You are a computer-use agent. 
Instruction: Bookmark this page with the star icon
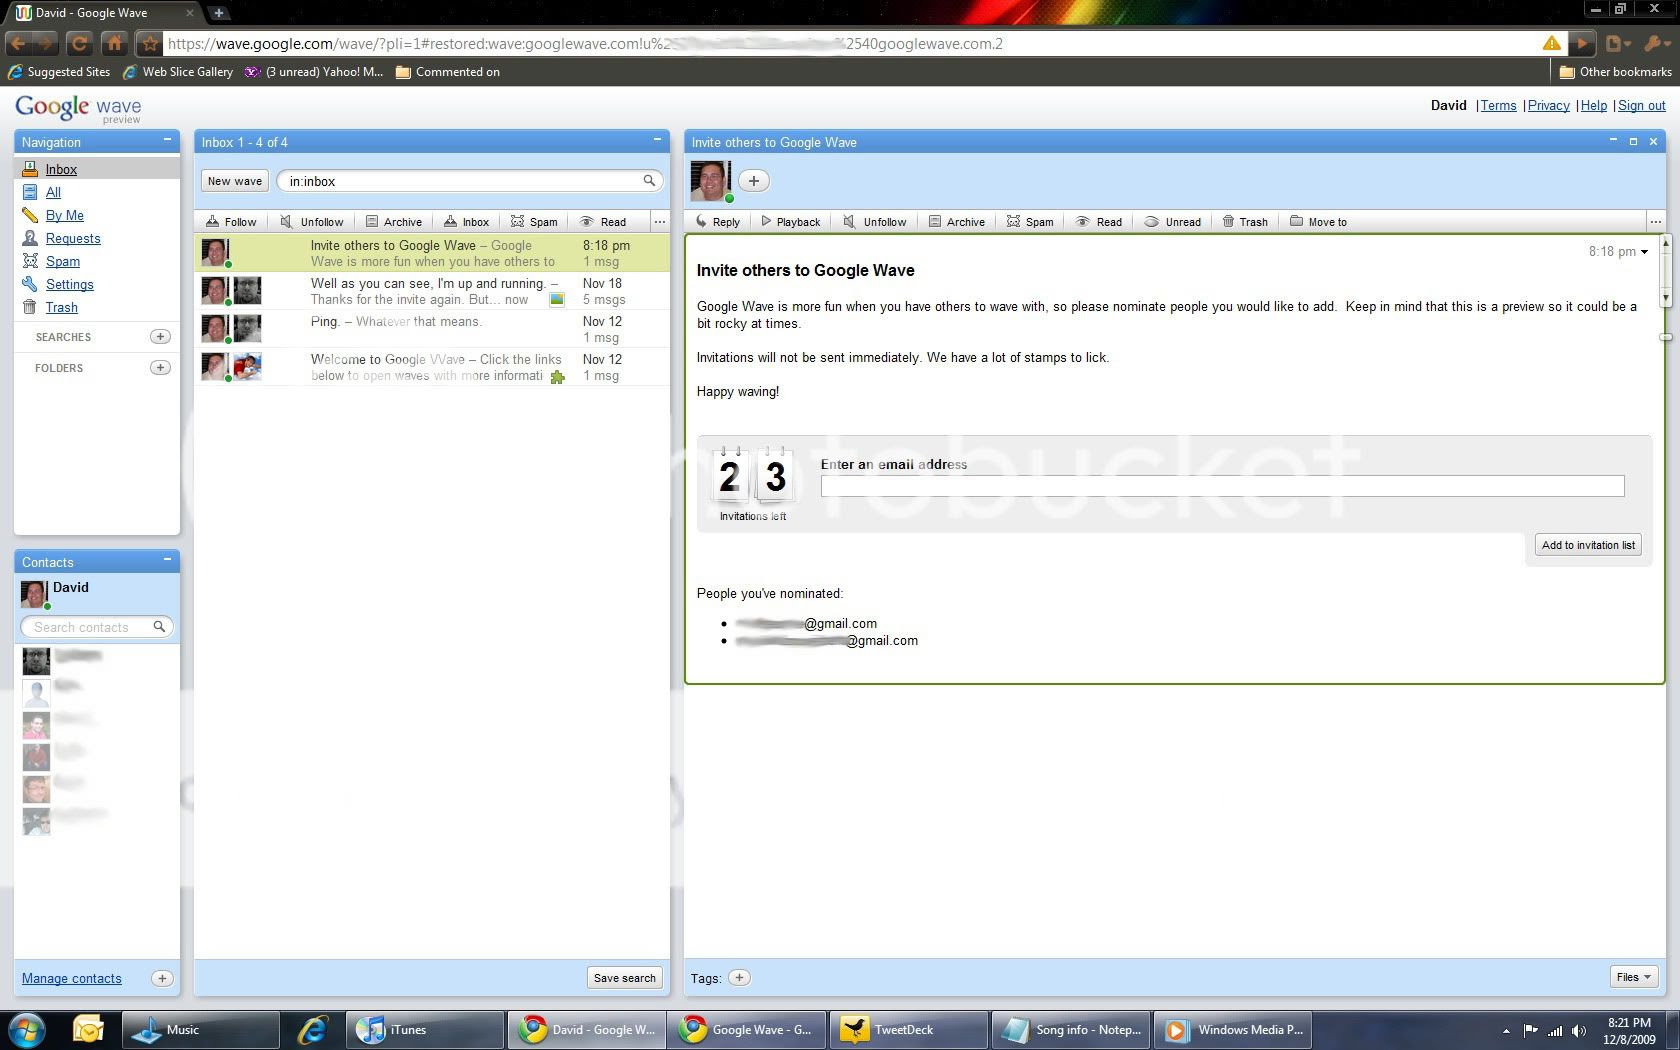click(150, 43)
